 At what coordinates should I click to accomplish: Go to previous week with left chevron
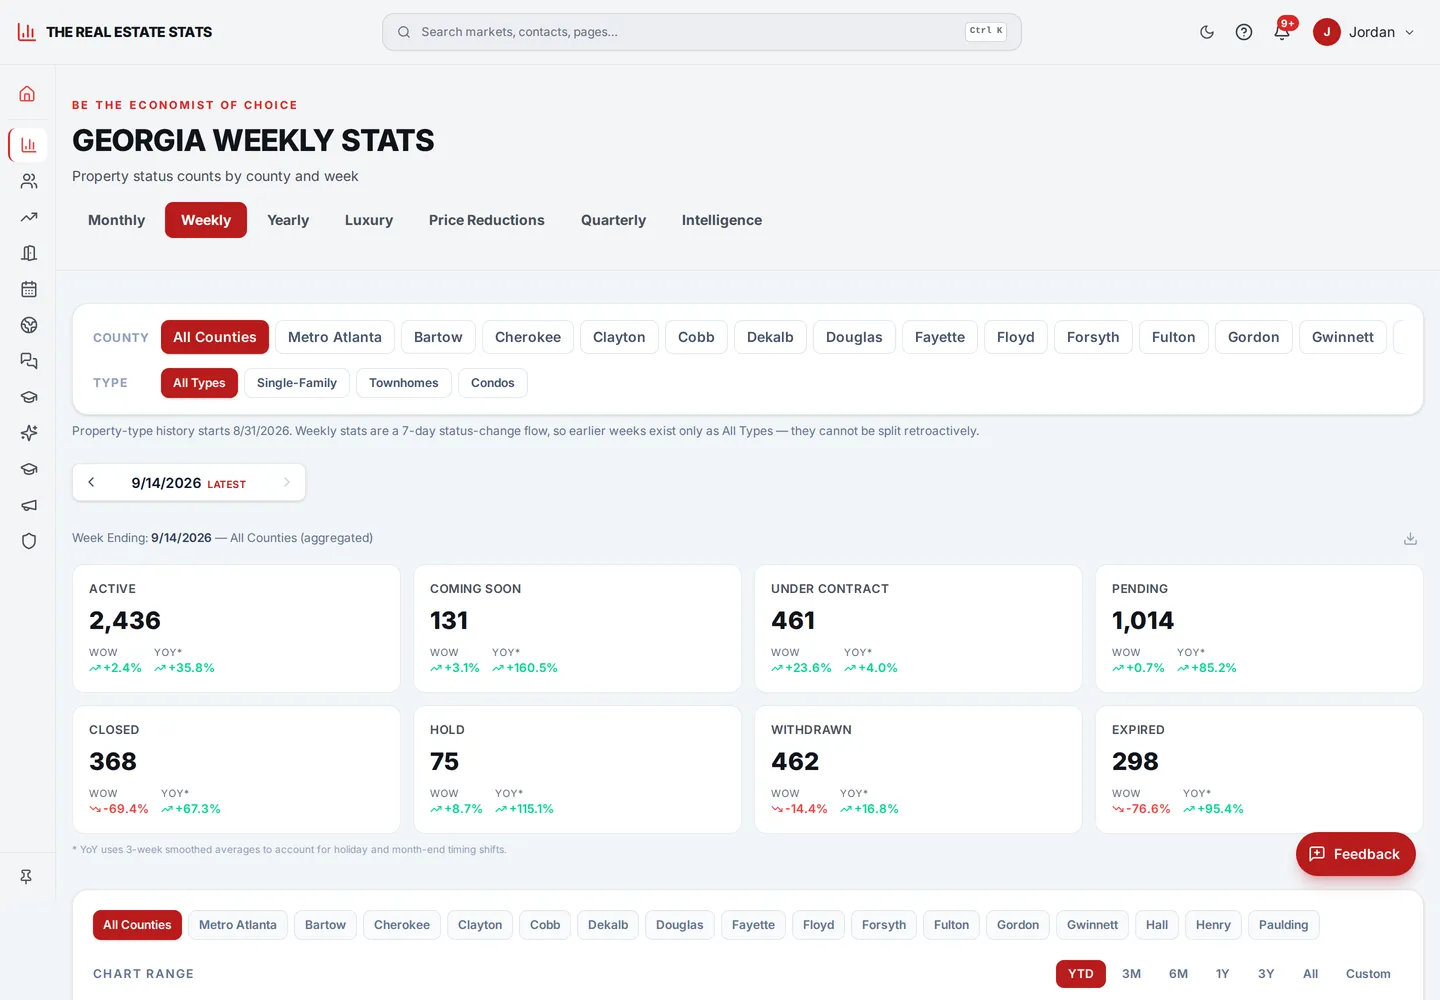point(91,482)
